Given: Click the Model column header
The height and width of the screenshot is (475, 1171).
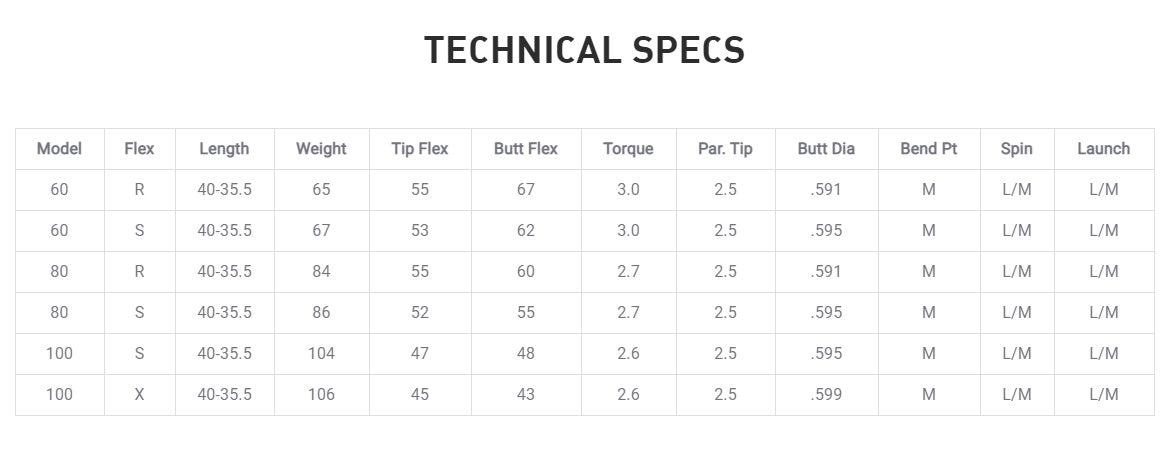Looking at the screenshot, I should 59,149.
